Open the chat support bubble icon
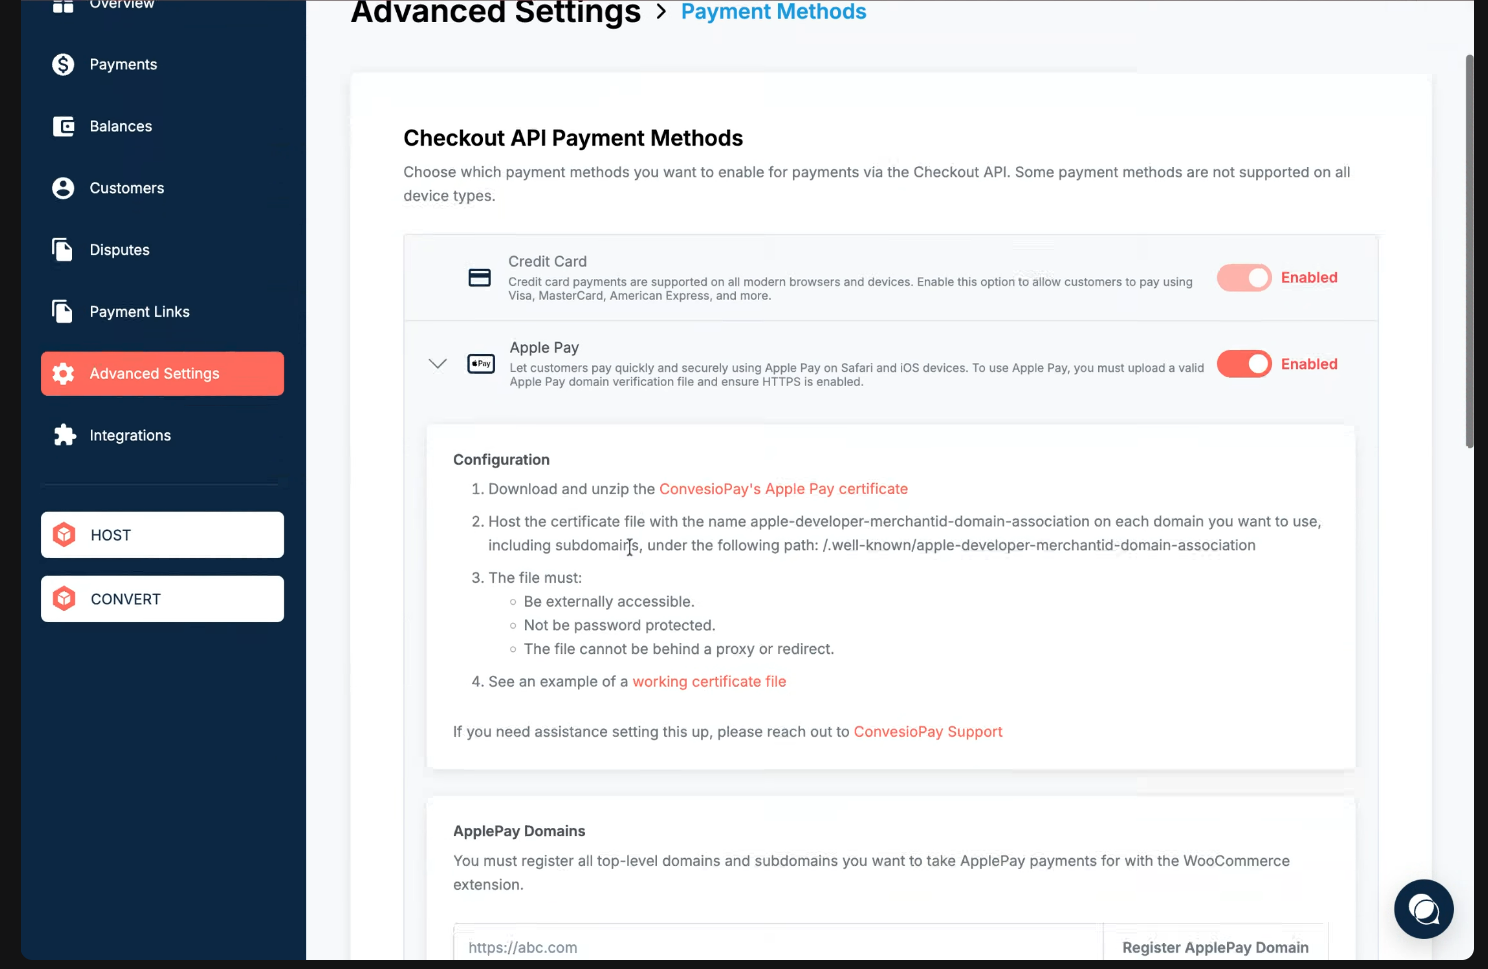Viewport: 1488px width, 969px height. [1423, 909]
